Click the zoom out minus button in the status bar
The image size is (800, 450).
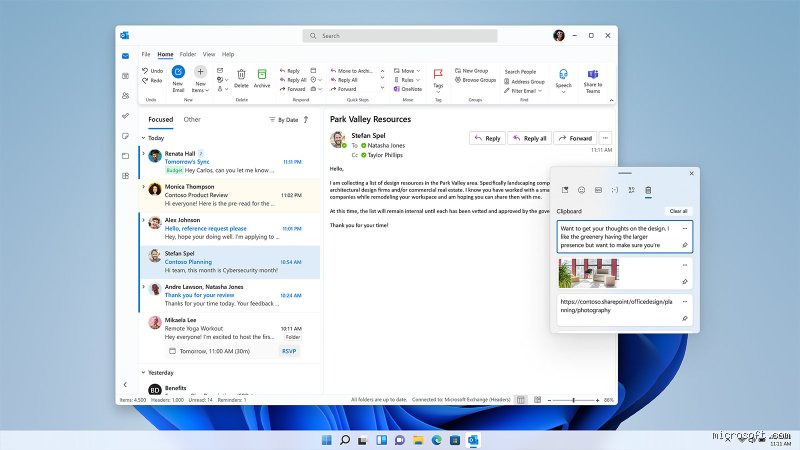tap(549, 401)
